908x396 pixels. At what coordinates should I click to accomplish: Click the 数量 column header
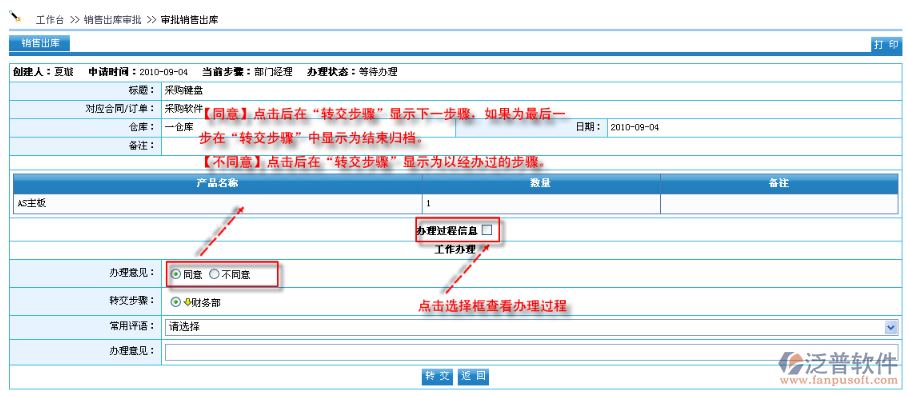(541, 183)
